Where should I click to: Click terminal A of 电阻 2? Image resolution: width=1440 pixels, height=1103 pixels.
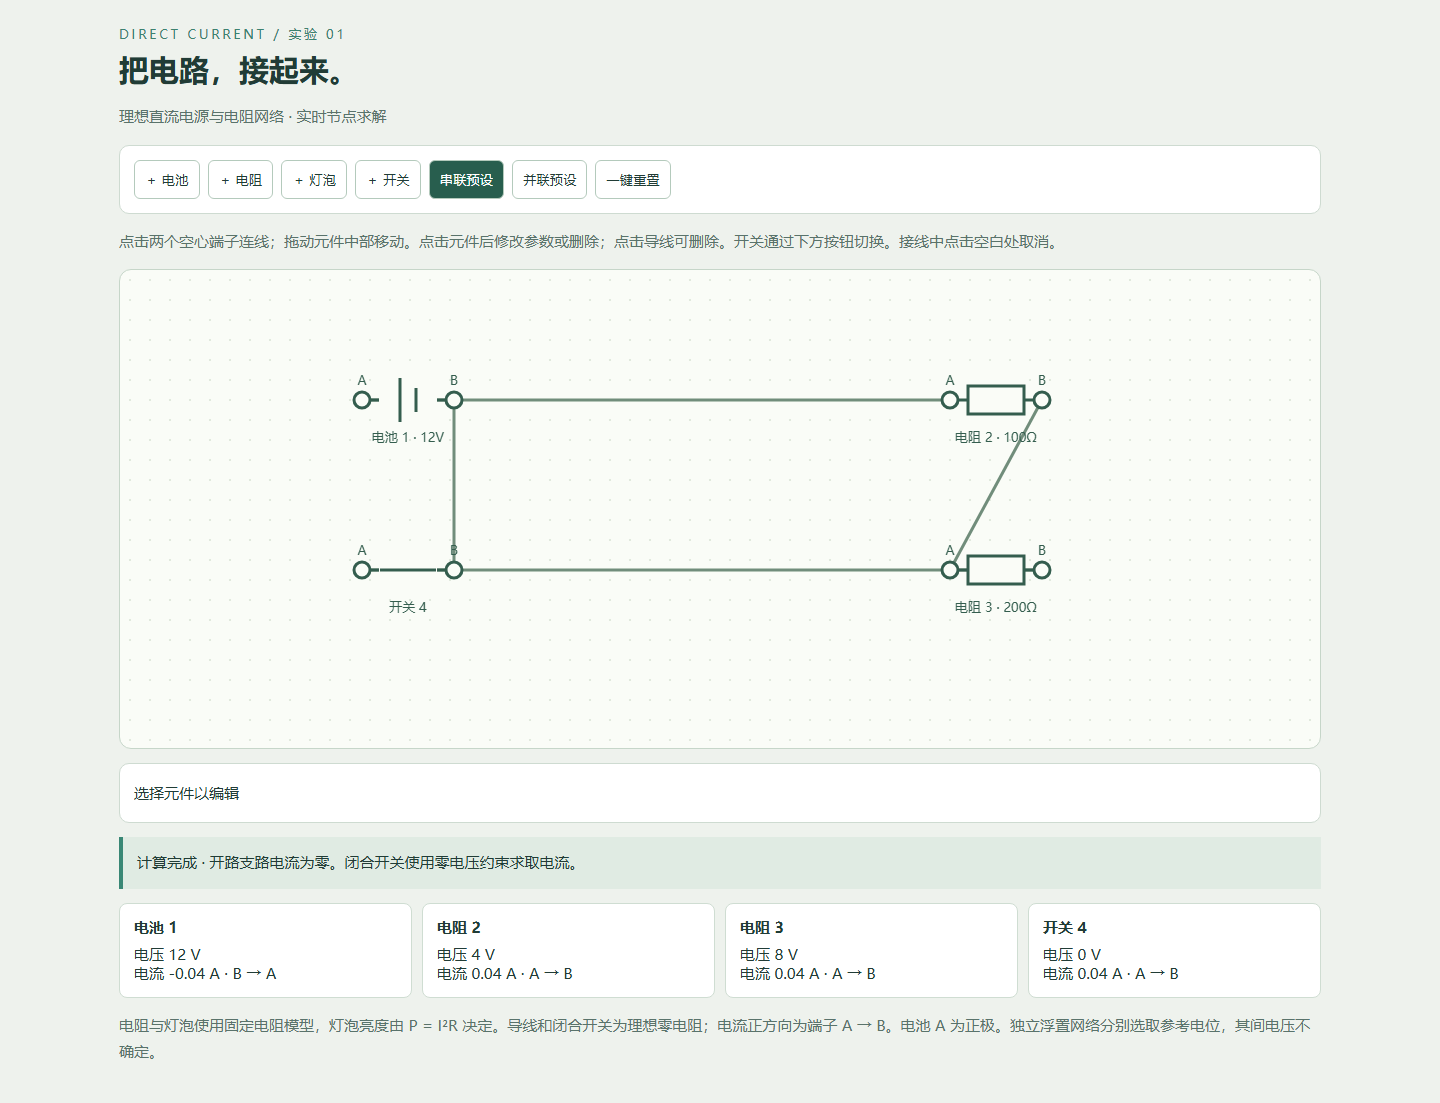(x=950, y=400)
